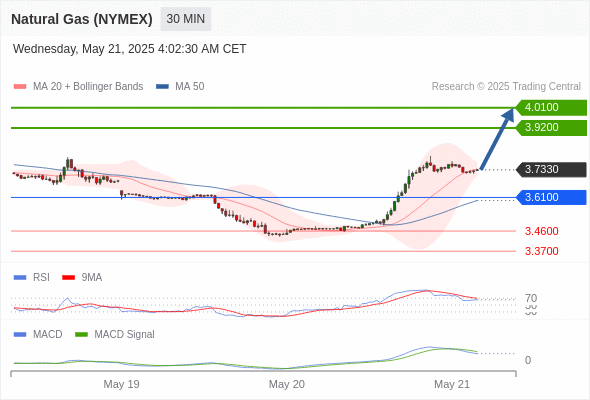Screen dimensions: 590x400
Task: Click the RSI legend swatch
Action: tap(20, 278)
